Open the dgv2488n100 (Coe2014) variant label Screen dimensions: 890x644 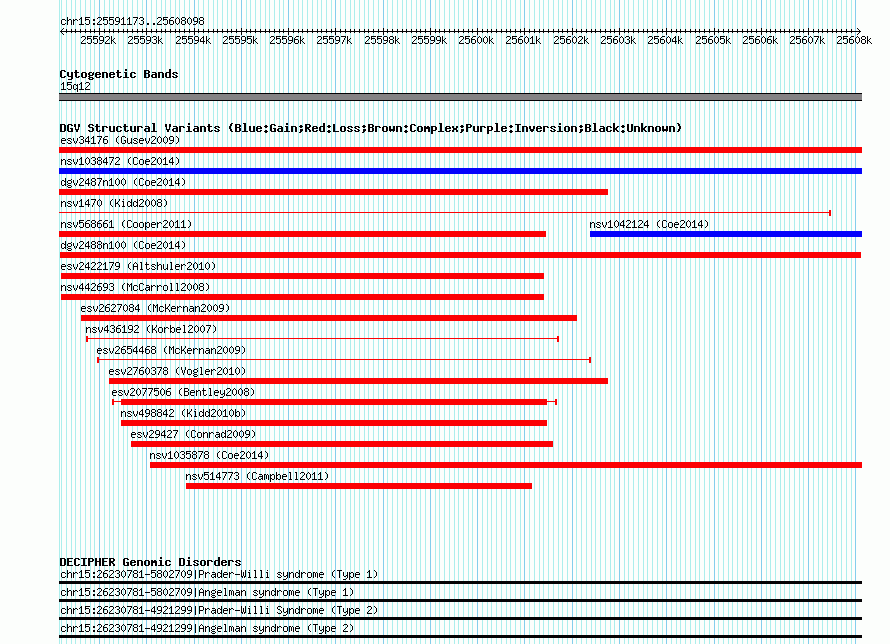(x=123, y=245)
